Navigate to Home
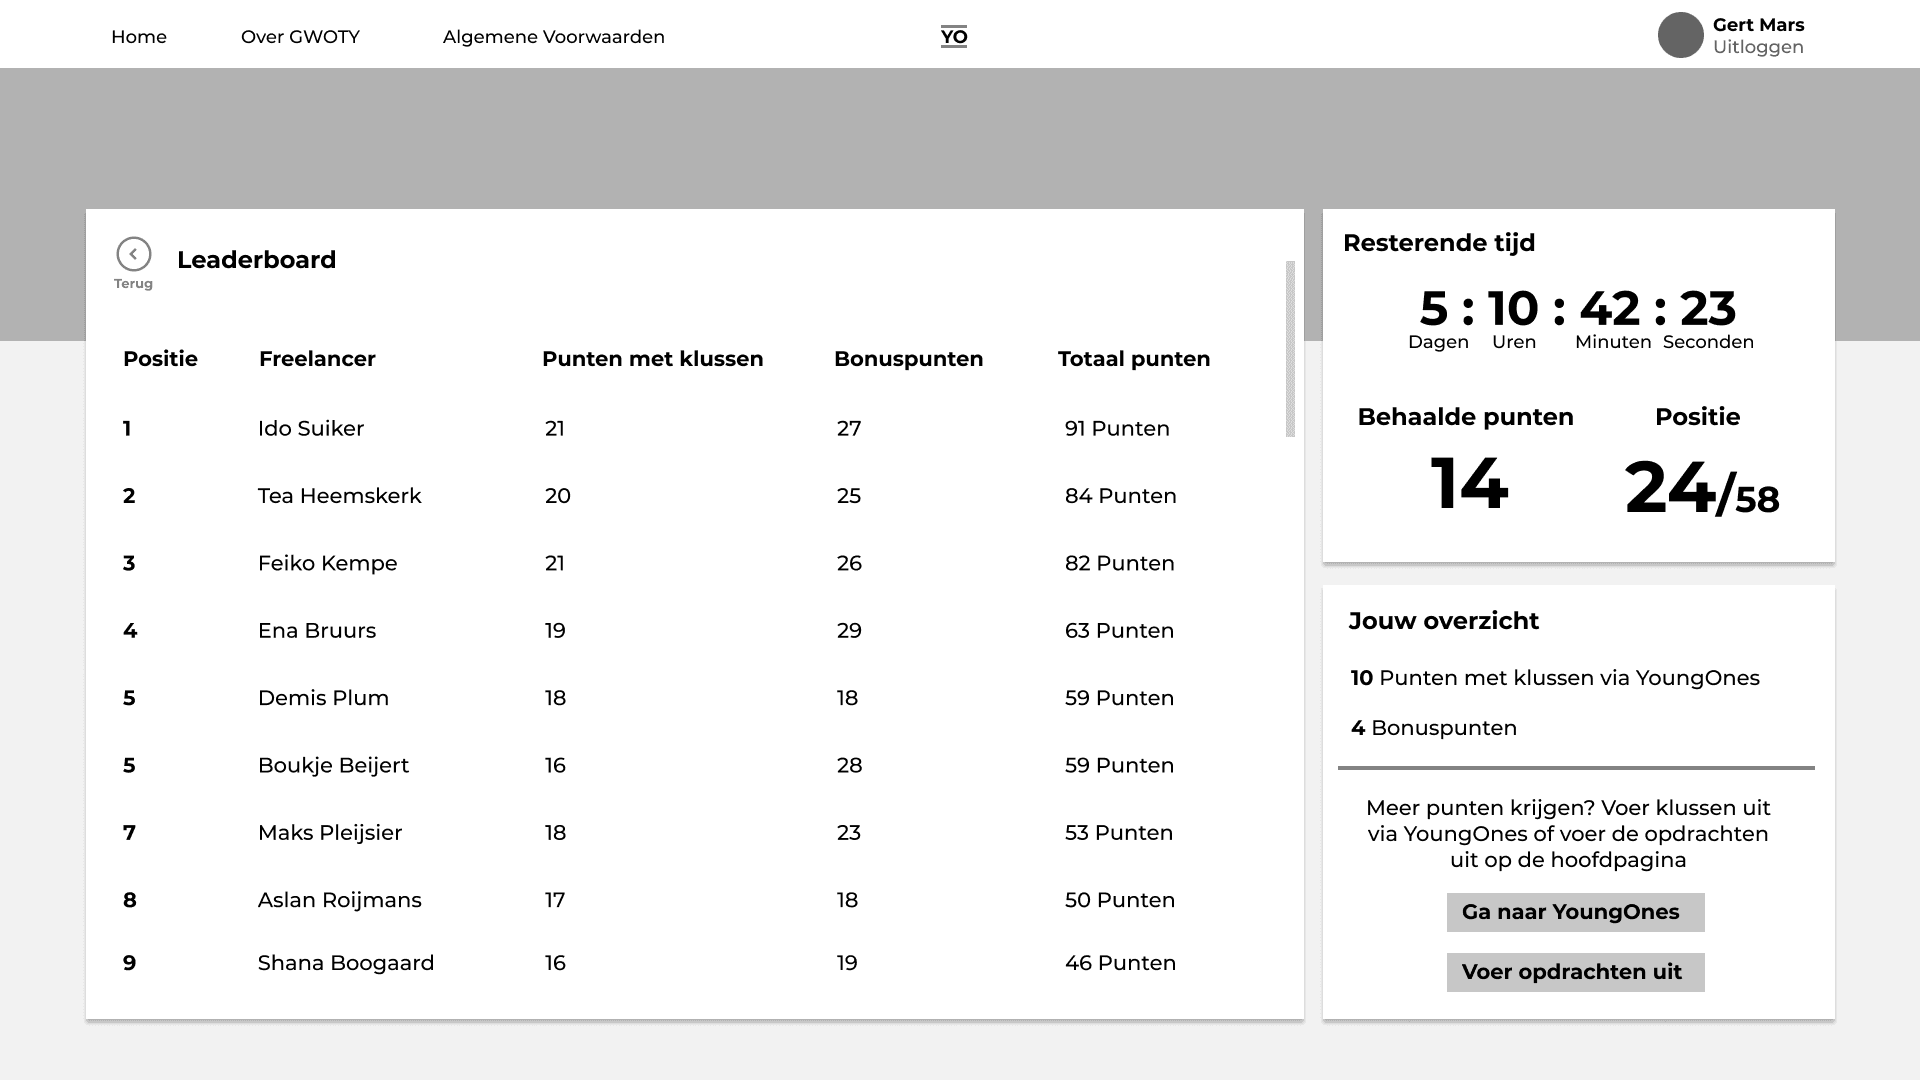The width and height of the screenshot is (1920, 1080). coord(139,36)
